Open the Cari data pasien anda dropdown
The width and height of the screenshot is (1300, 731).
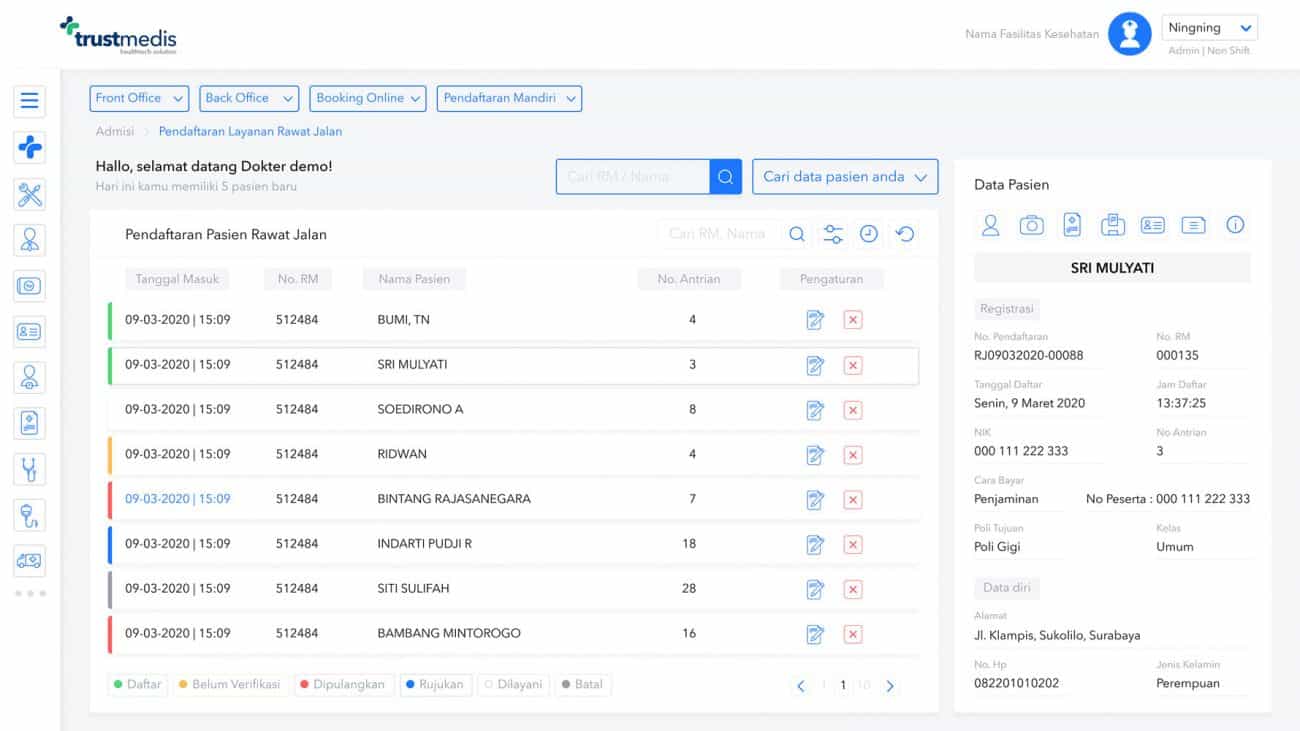click(845, 177)
